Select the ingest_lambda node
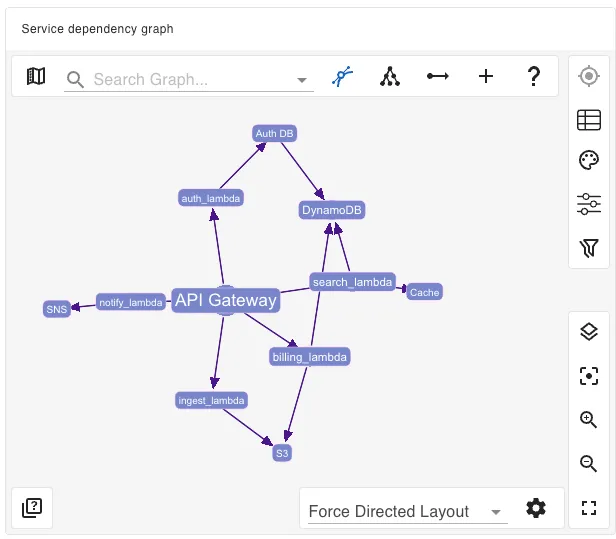The height and width of the screenshot is (539, 616). point(211,400)
